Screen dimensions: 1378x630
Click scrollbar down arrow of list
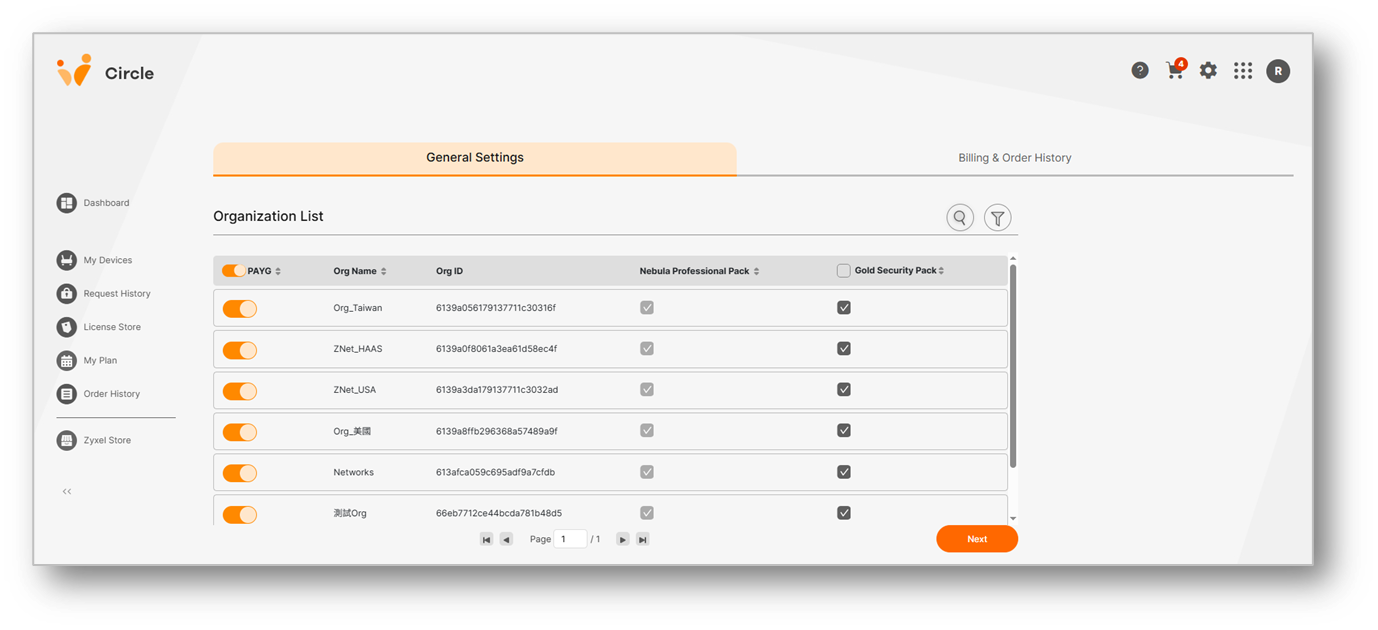(1013, 518)
